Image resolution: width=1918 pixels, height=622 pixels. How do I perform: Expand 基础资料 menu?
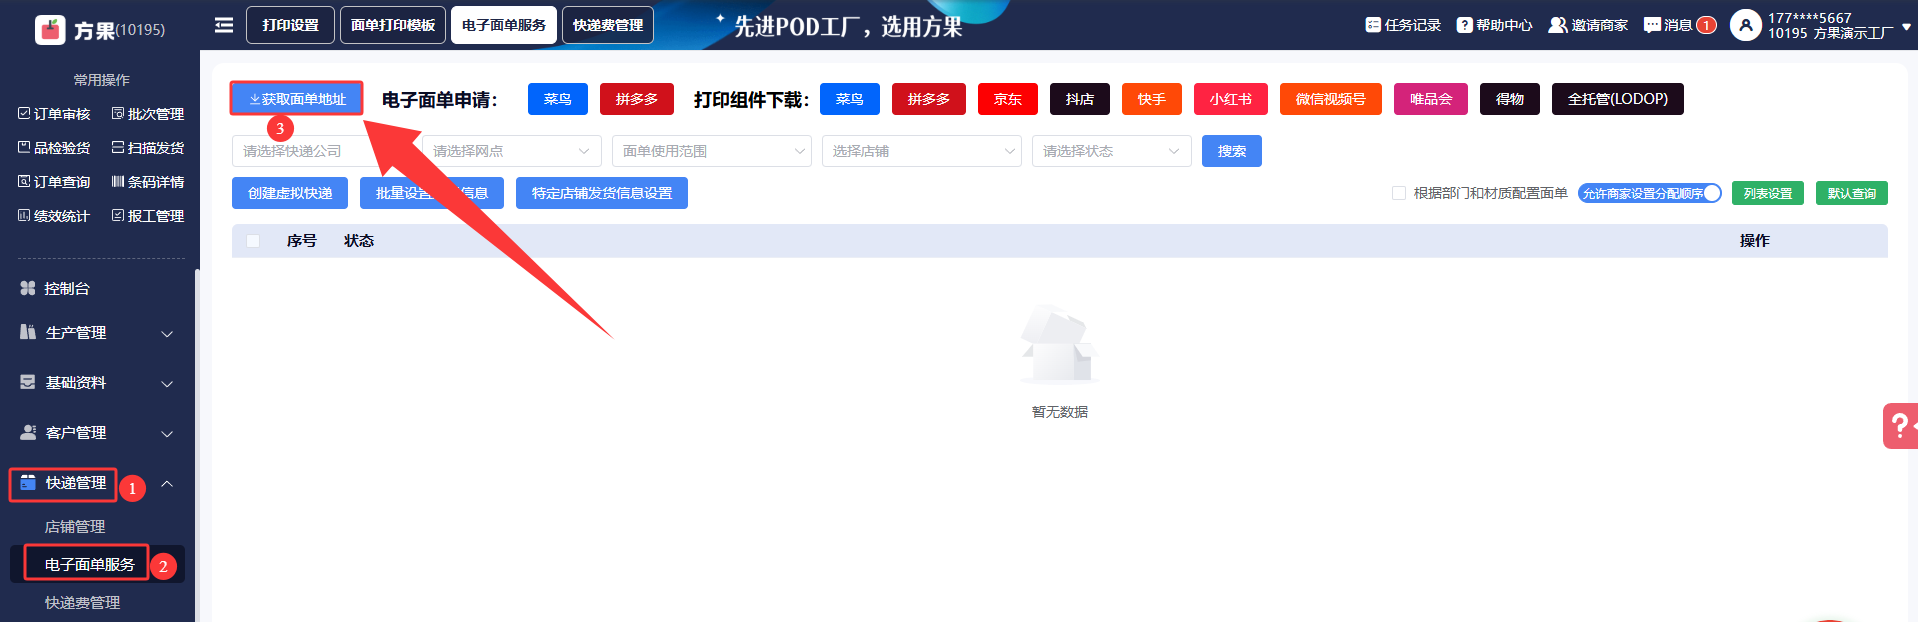[97, 383]
